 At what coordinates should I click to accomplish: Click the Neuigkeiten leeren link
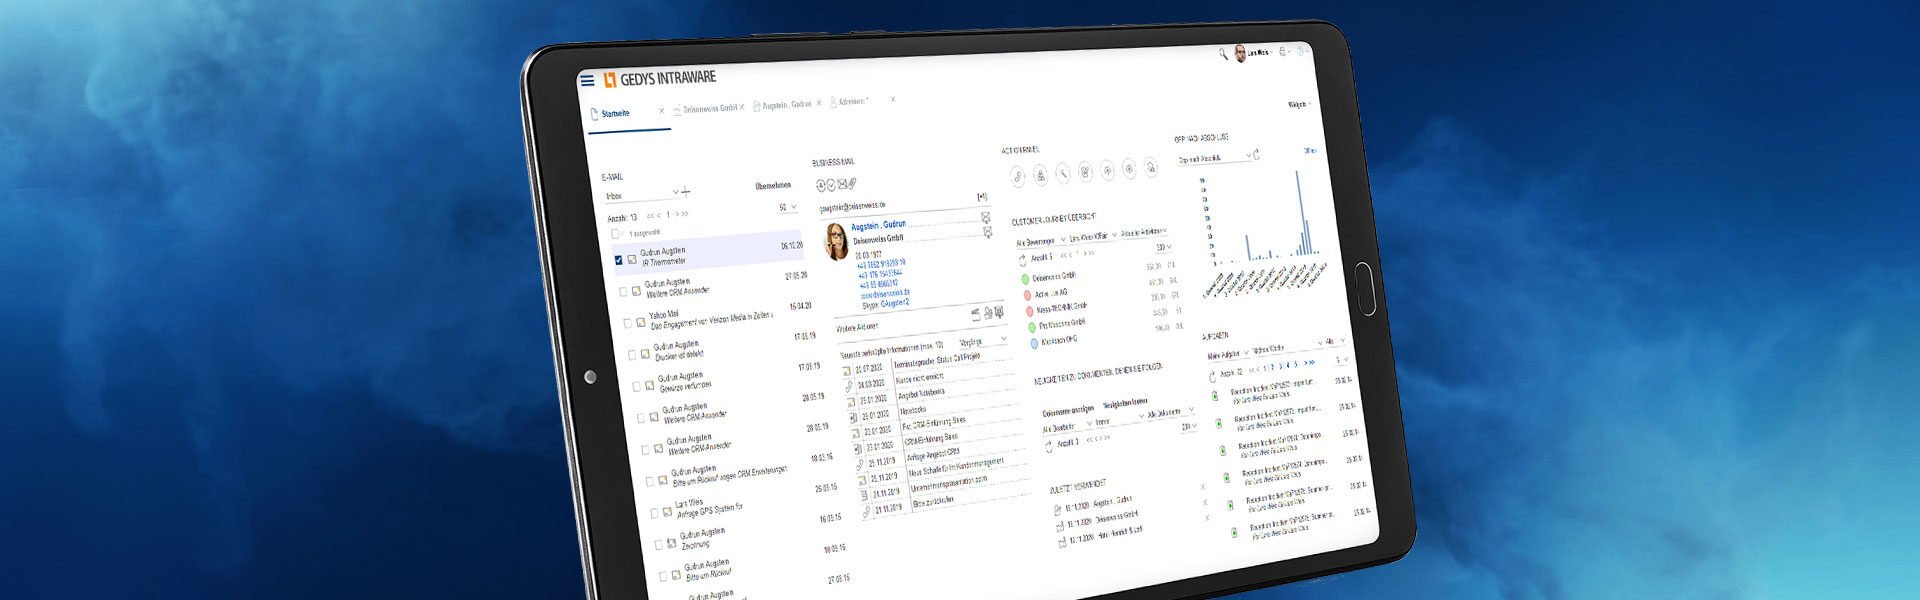pyautogui.click(x=1125, y=402)
